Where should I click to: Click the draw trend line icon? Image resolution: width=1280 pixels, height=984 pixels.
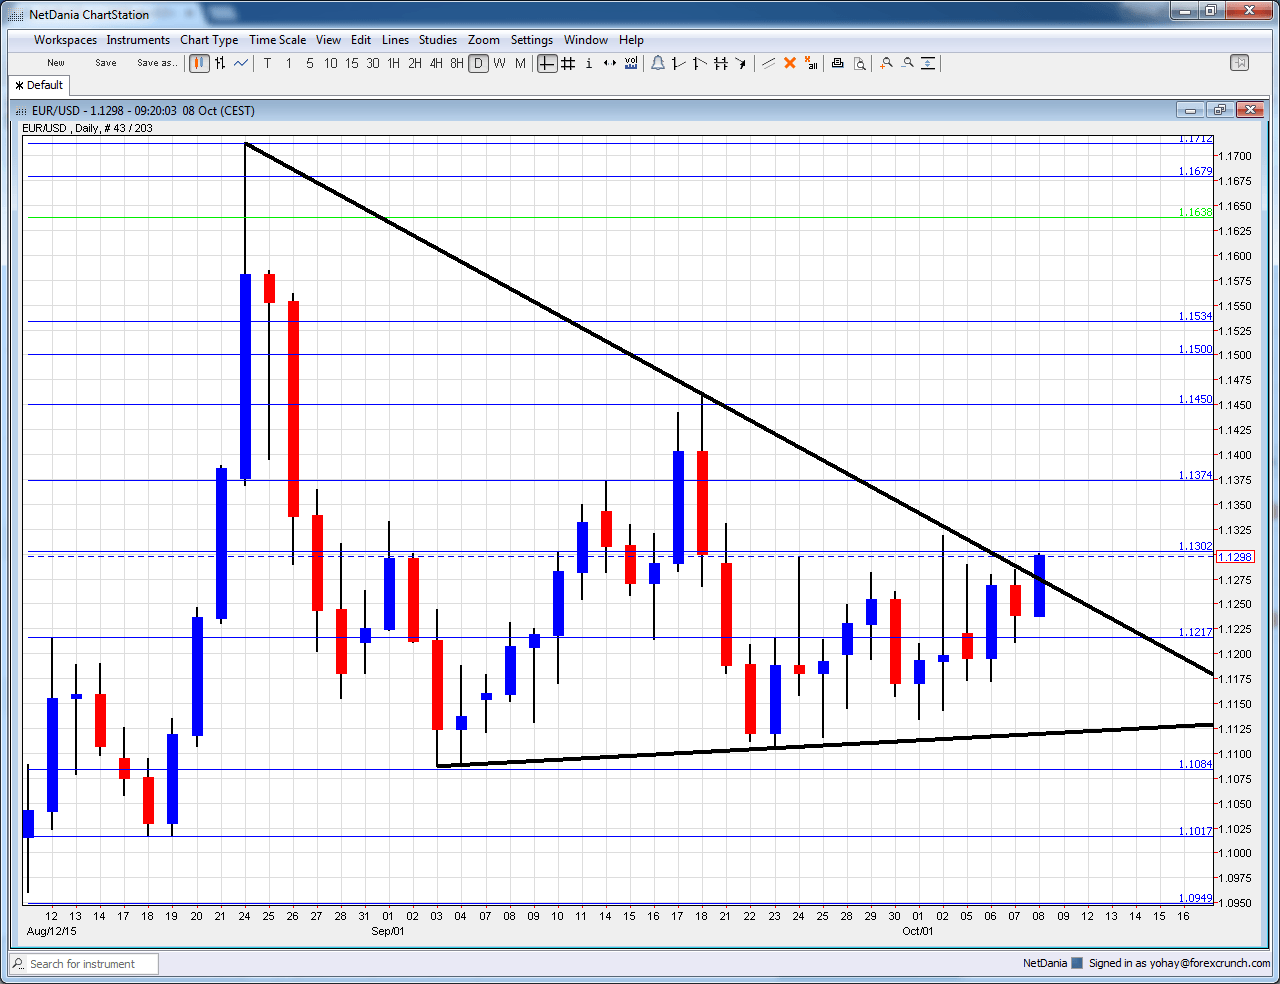point(768,63)
